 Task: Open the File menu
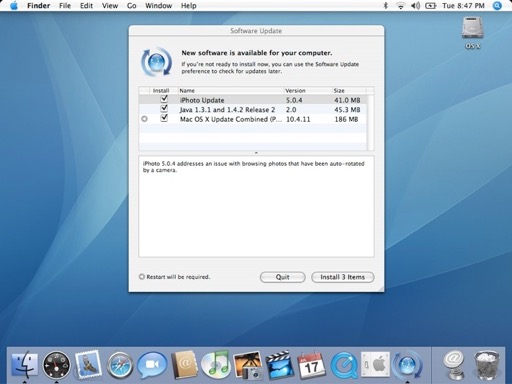pyautogui.click(x=65, y=6)
